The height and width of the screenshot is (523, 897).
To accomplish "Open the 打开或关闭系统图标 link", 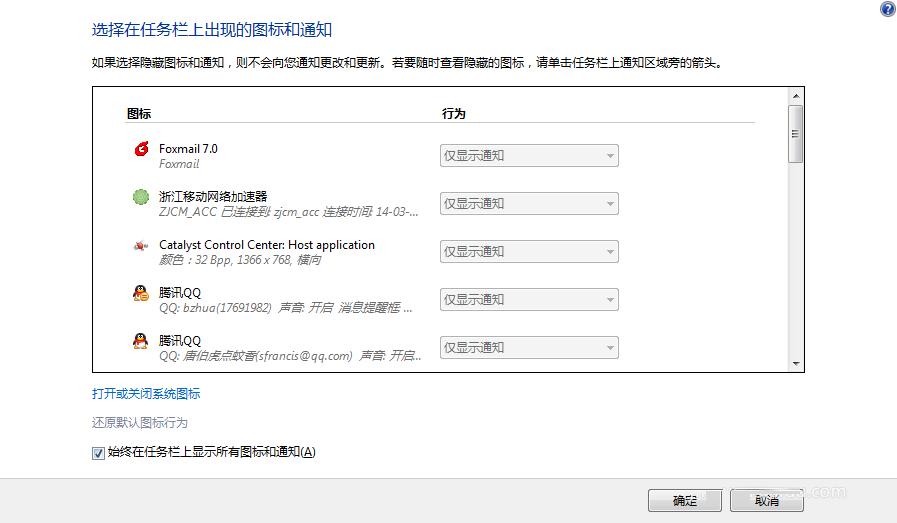I will (146, 394).
